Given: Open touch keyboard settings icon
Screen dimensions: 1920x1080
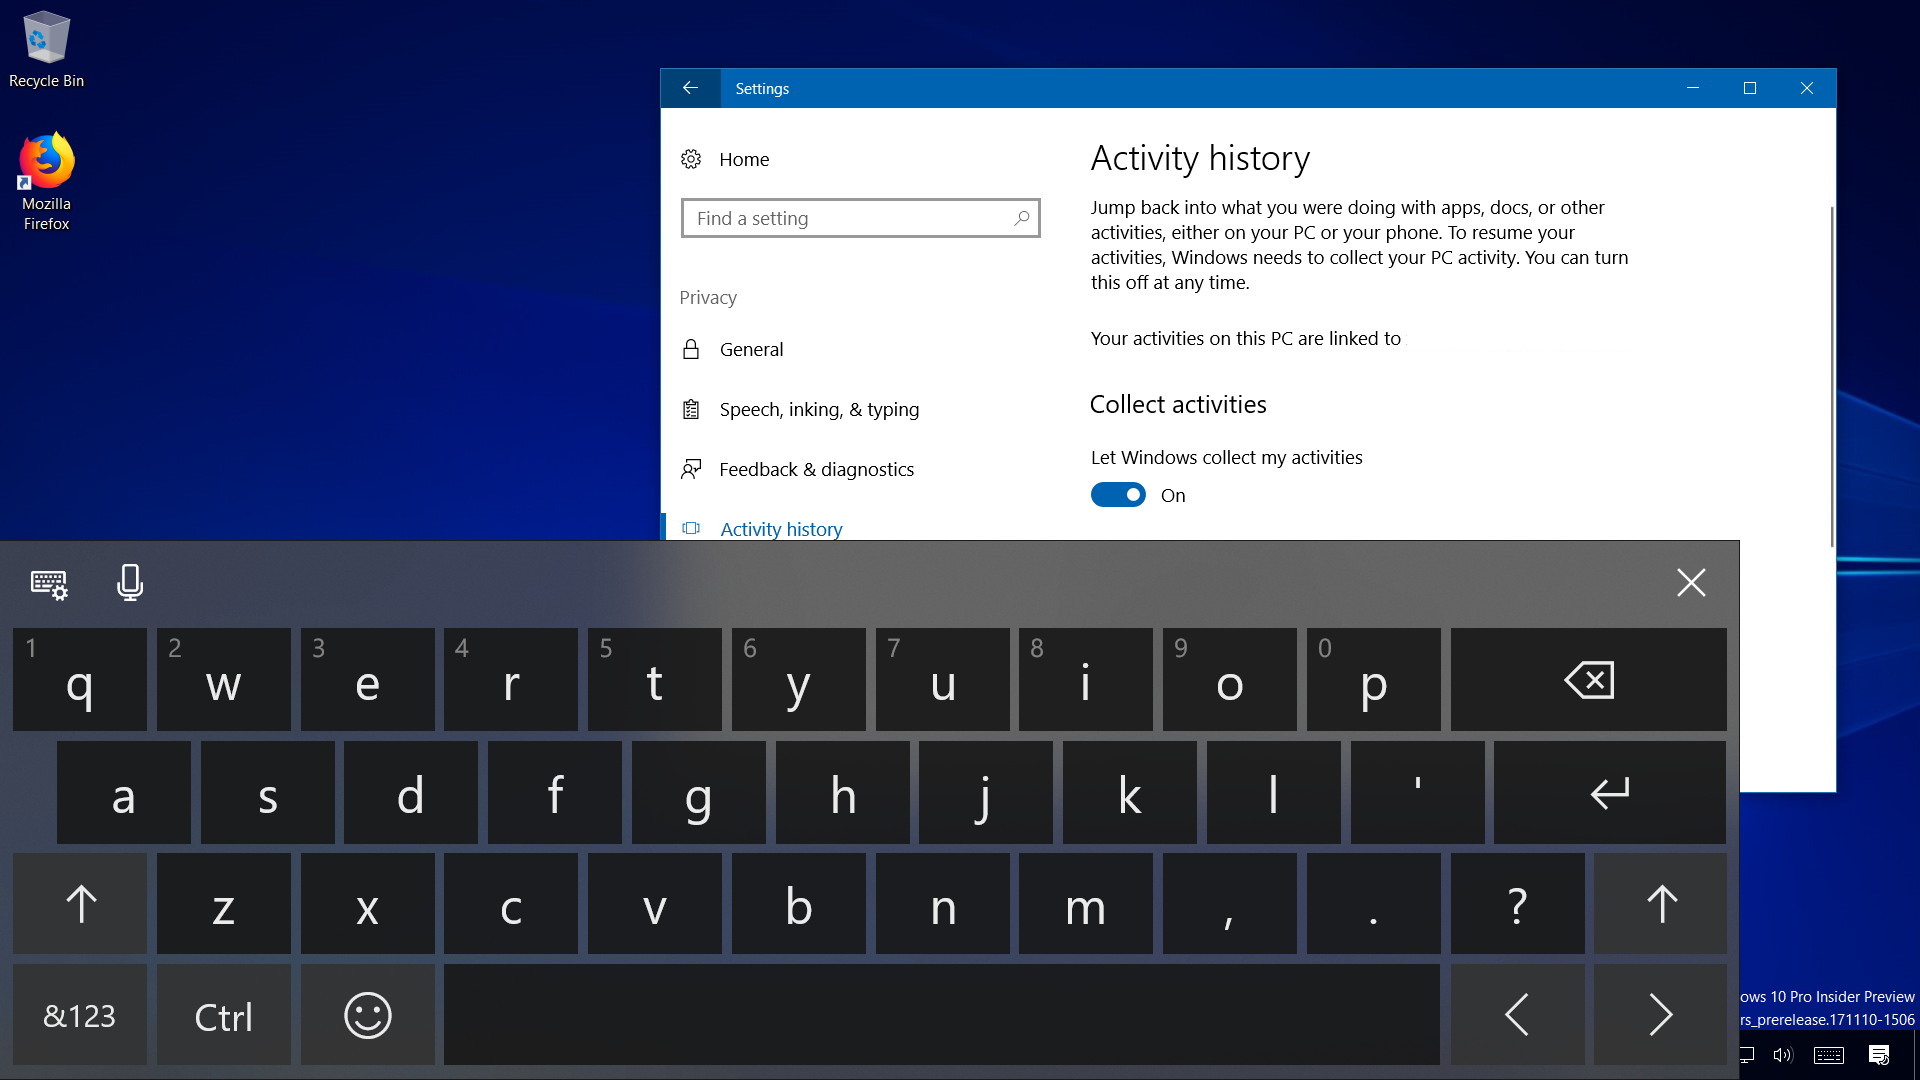Looking at the screenshot, I should (48, 584).
